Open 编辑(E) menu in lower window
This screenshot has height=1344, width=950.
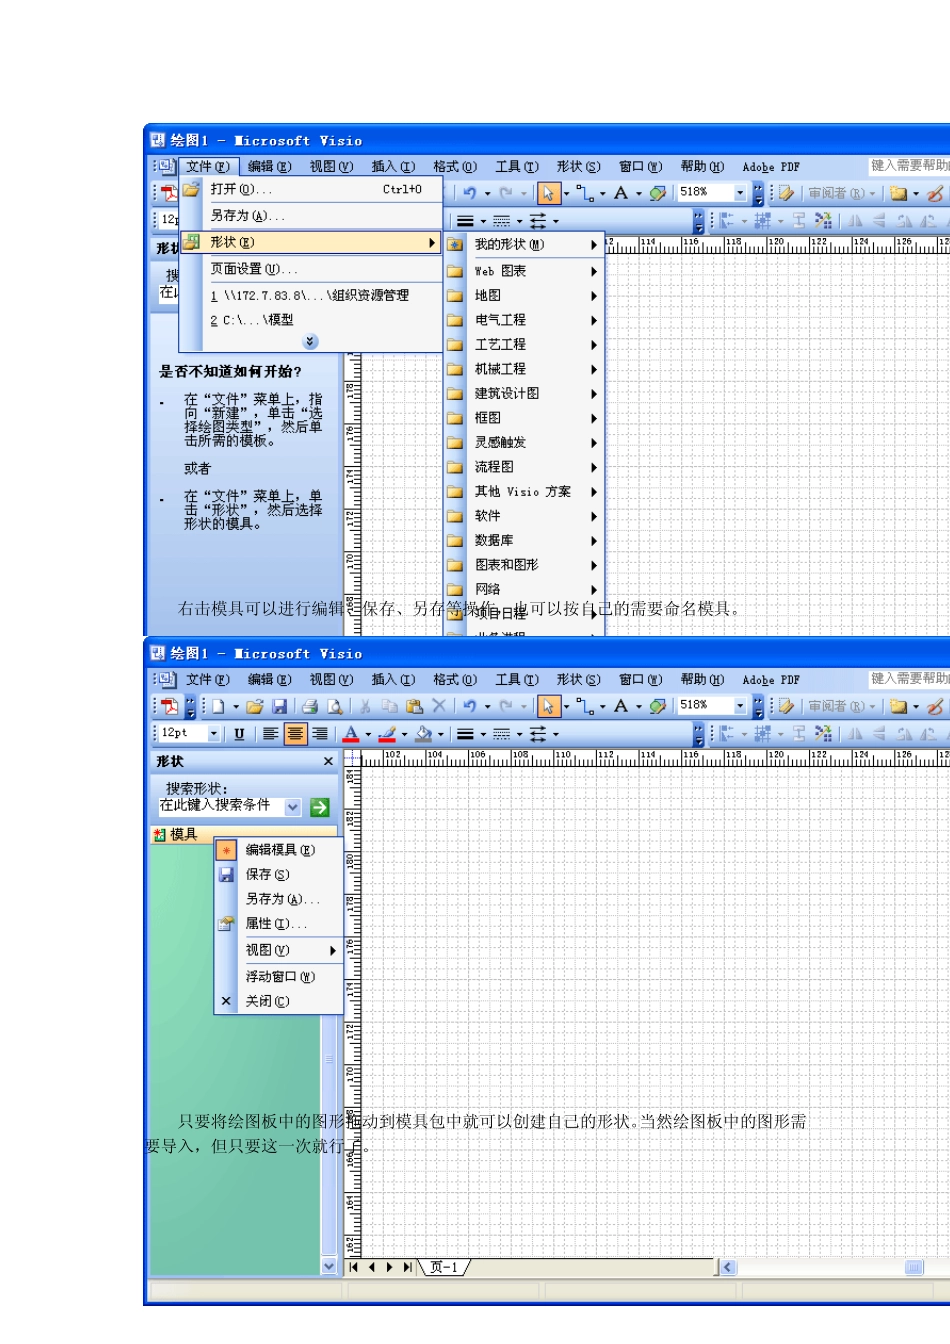270,679
